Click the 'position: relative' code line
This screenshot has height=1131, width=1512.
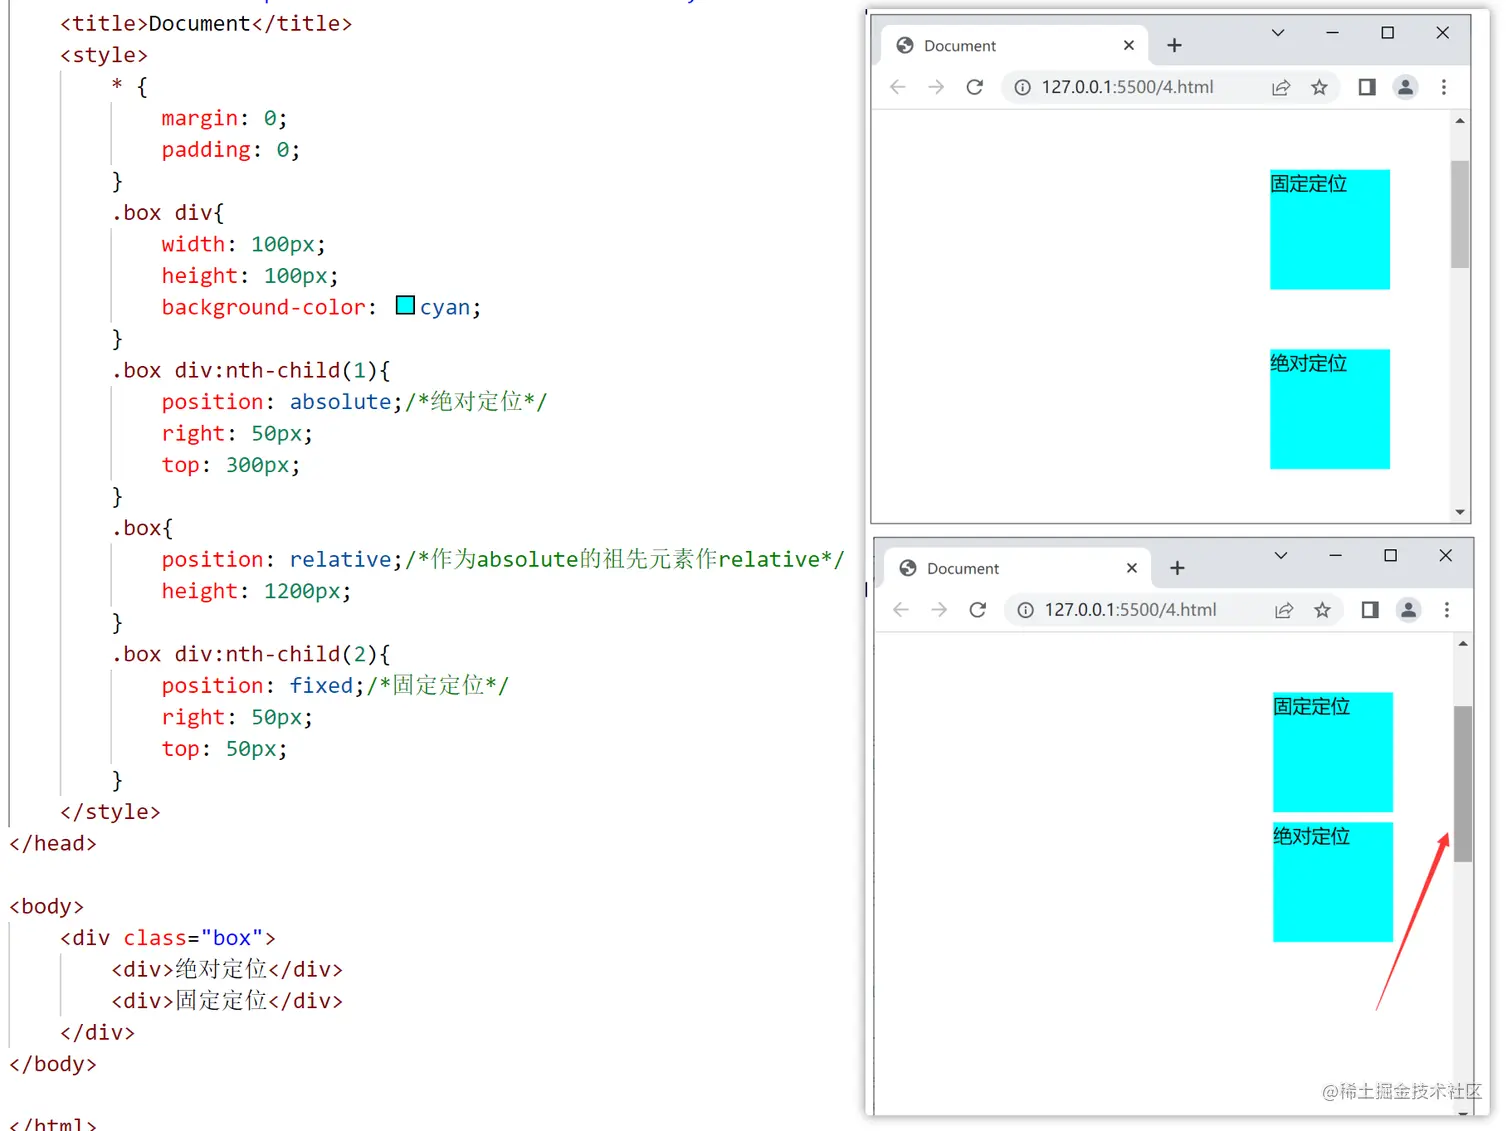(503, 560)
